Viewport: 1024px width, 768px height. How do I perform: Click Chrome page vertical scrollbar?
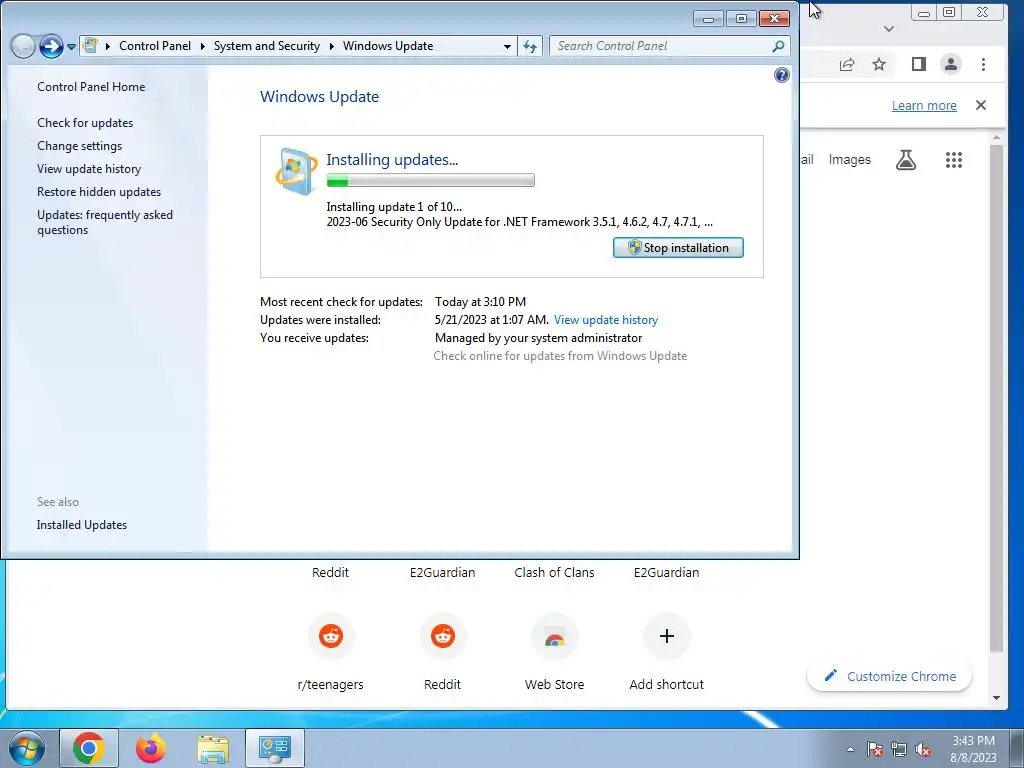point(996,398)
